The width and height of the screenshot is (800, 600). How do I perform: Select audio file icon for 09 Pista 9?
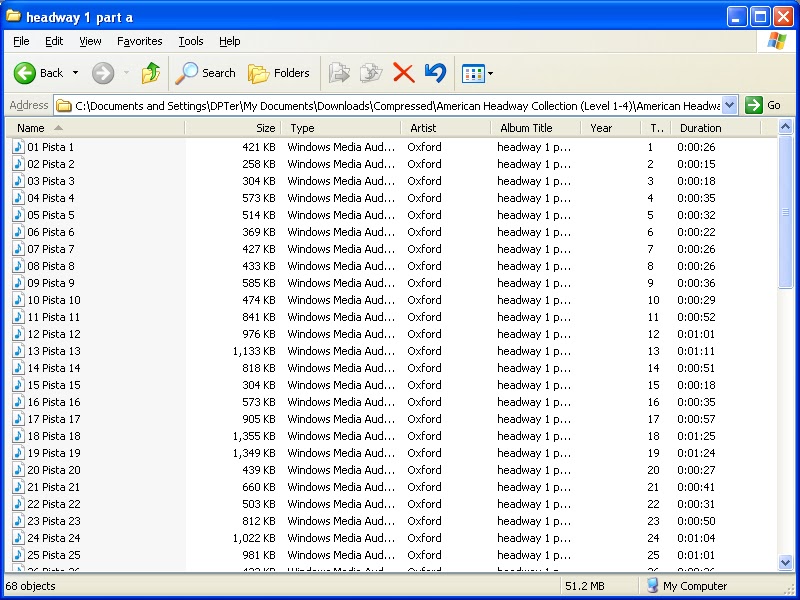[18, 283]
